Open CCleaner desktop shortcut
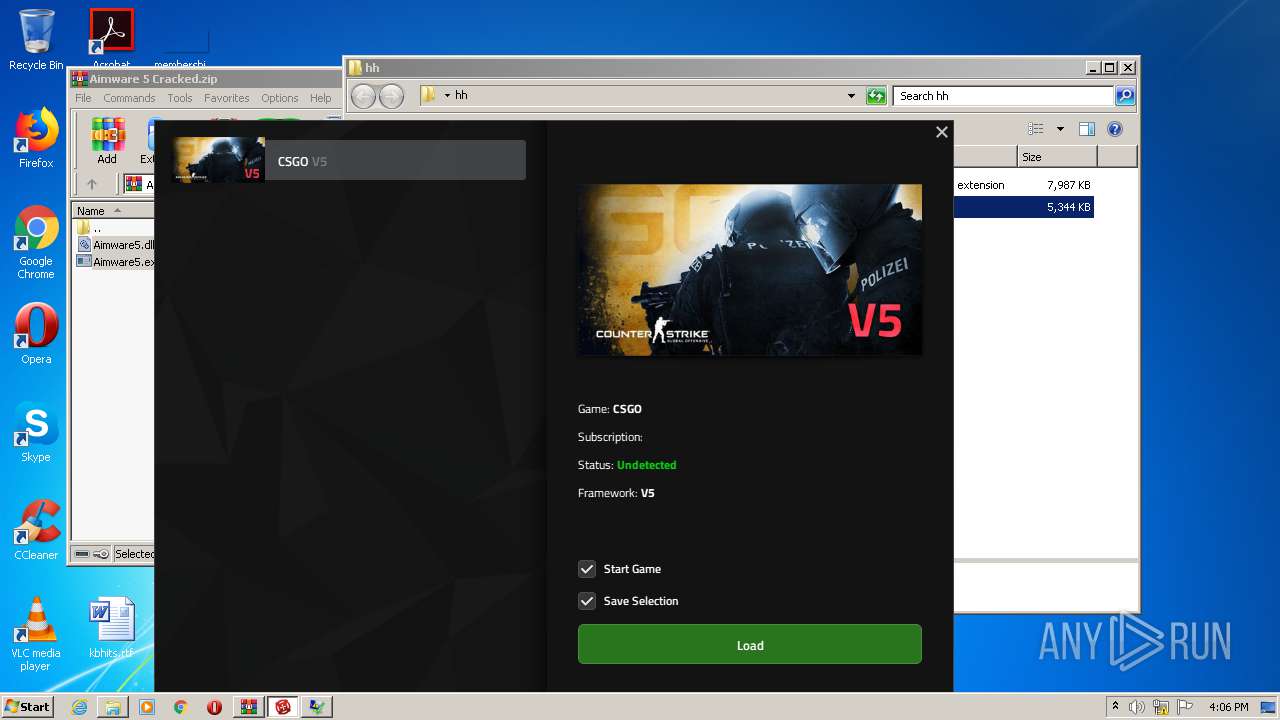 36,530
